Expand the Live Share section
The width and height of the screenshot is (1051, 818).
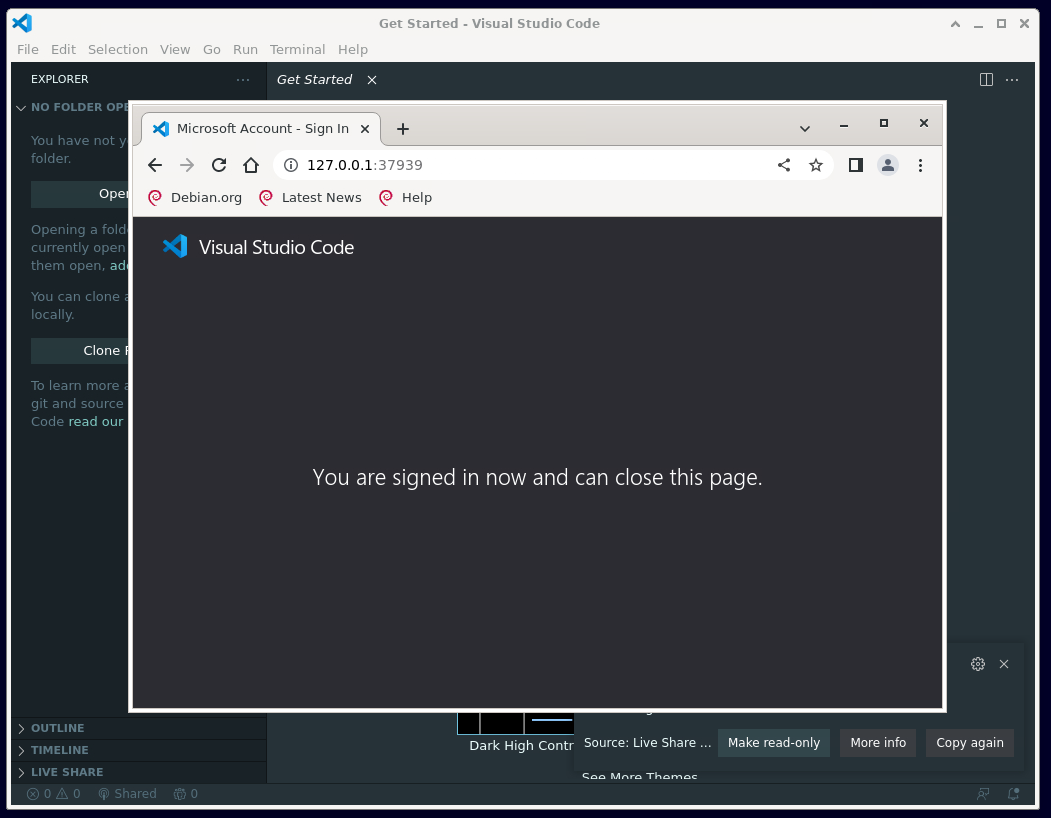66,772
